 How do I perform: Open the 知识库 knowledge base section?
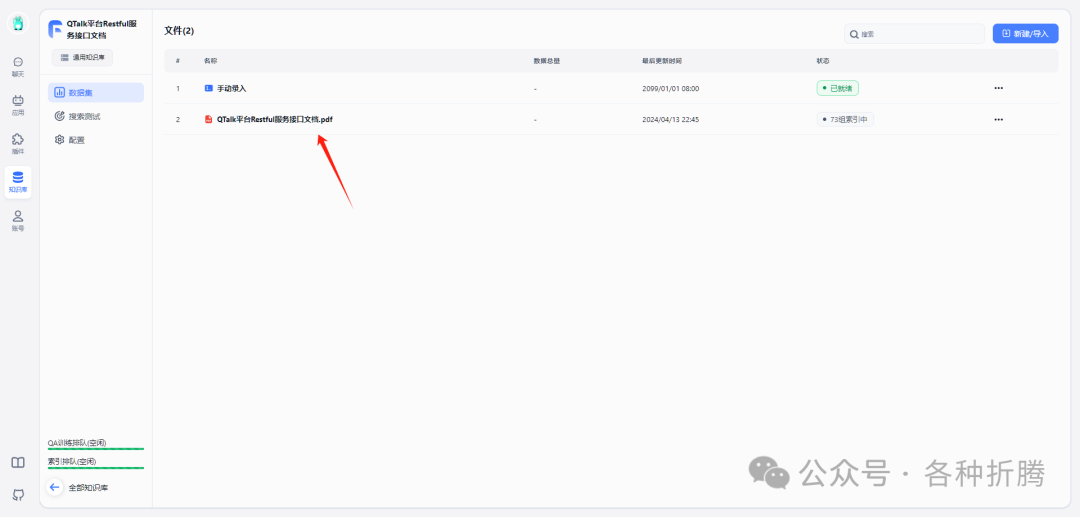click(18, 182)
